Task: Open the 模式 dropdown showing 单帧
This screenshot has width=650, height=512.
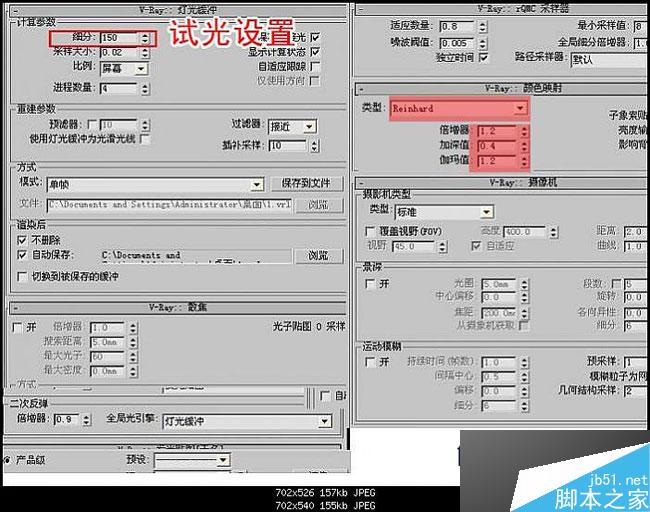Action: [x=155, y=185]
